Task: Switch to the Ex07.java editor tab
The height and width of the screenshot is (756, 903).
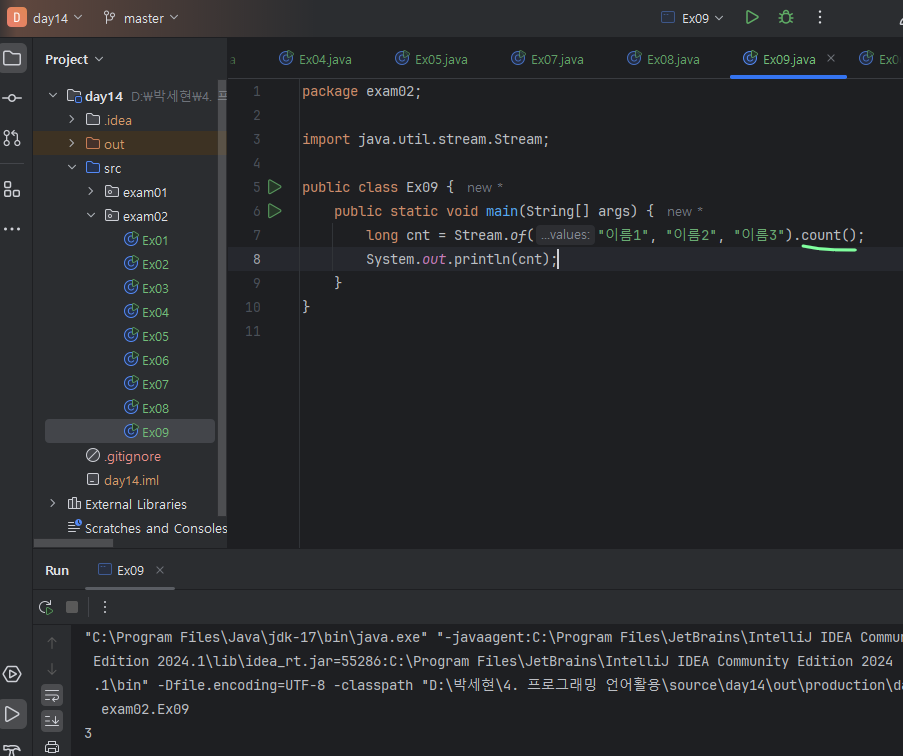Action: (x=547, y=59)
